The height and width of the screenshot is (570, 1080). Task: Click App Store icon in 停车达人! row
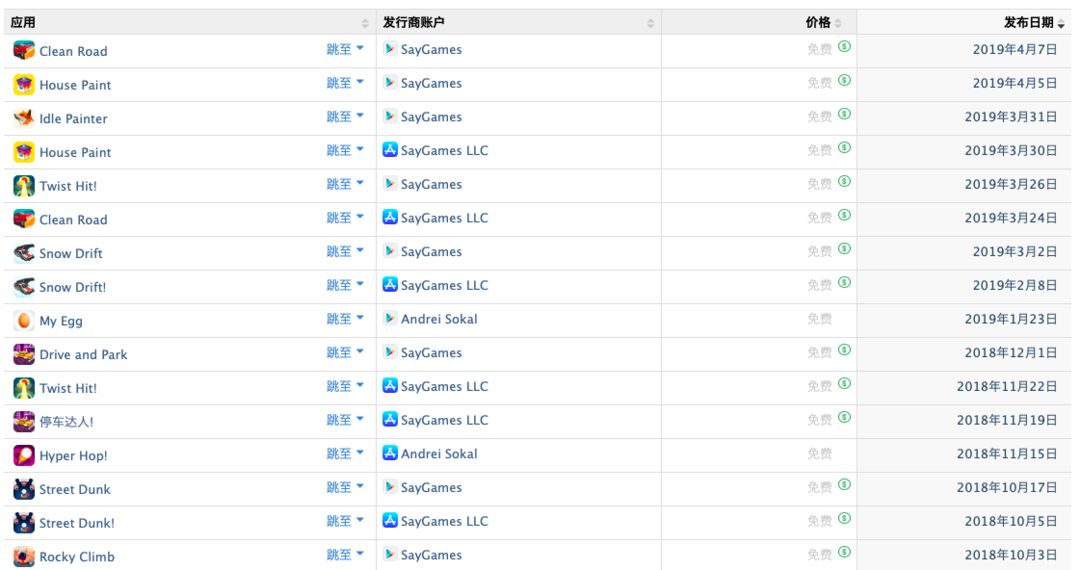390,419
